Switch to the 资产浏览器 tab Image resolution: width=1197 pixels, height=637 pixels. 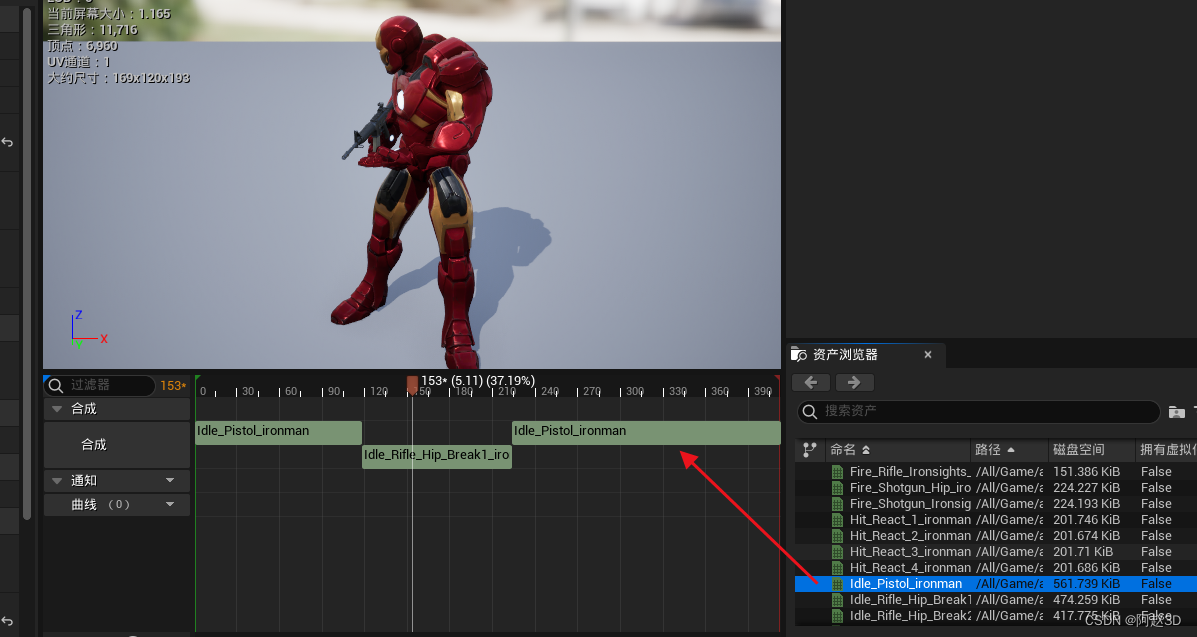tap(845, 354)
